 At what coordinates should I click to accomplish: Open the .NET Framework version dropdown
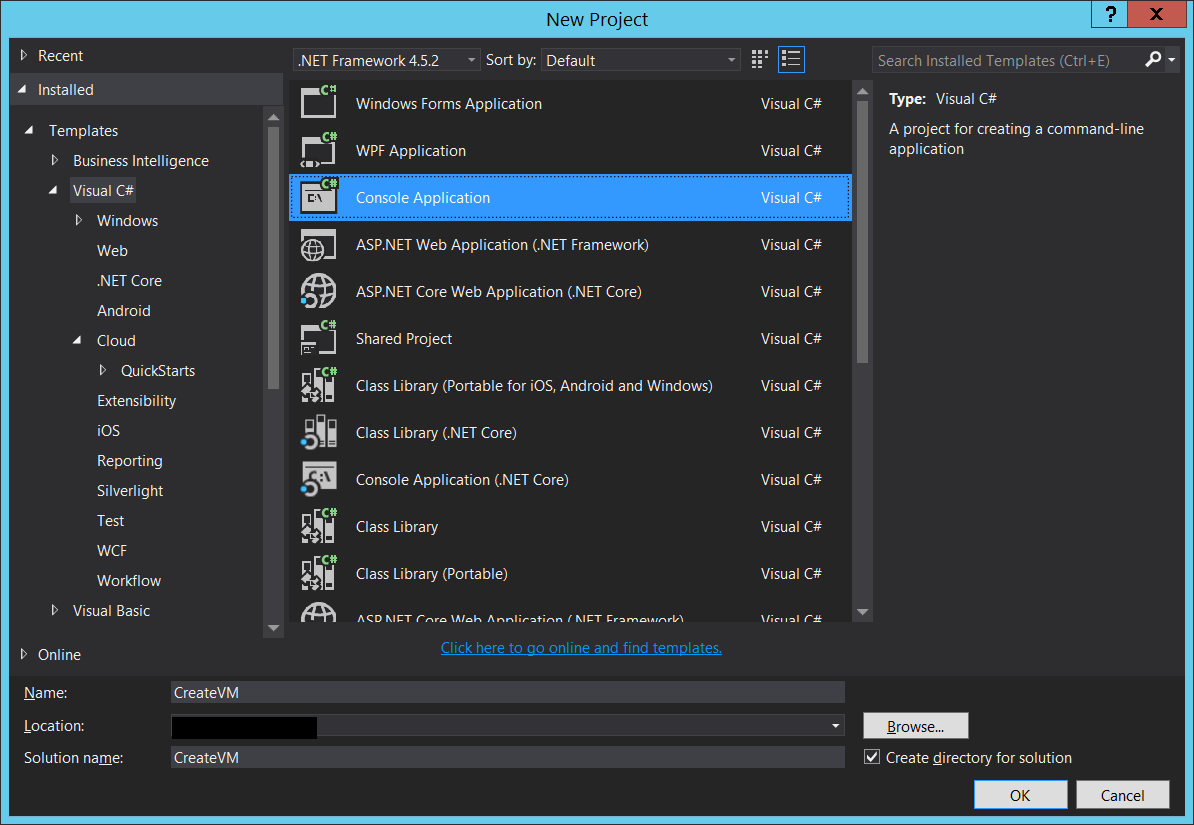(x=386, y=60)
